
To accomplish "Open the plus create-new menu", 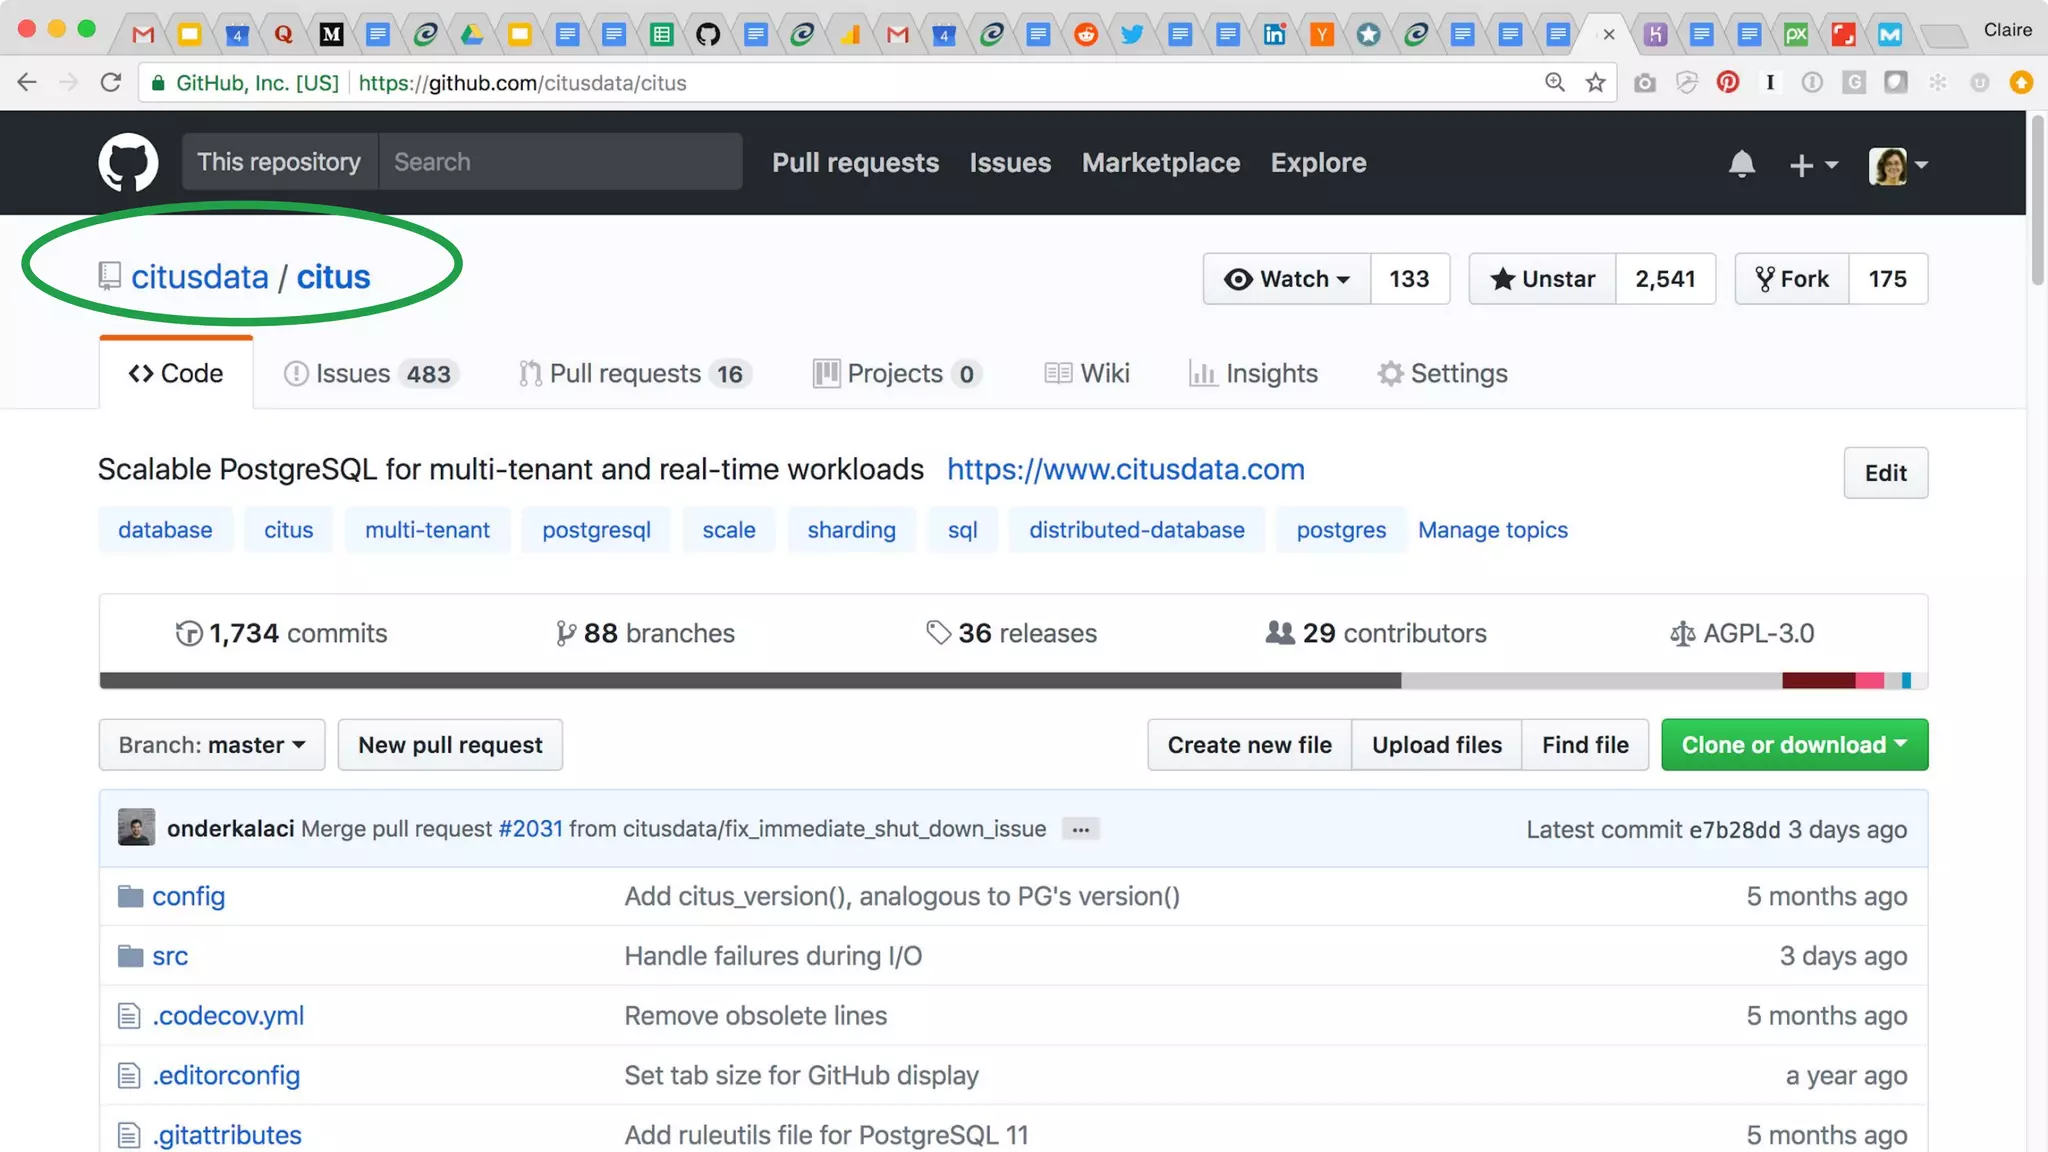I will click(1812, 164).
